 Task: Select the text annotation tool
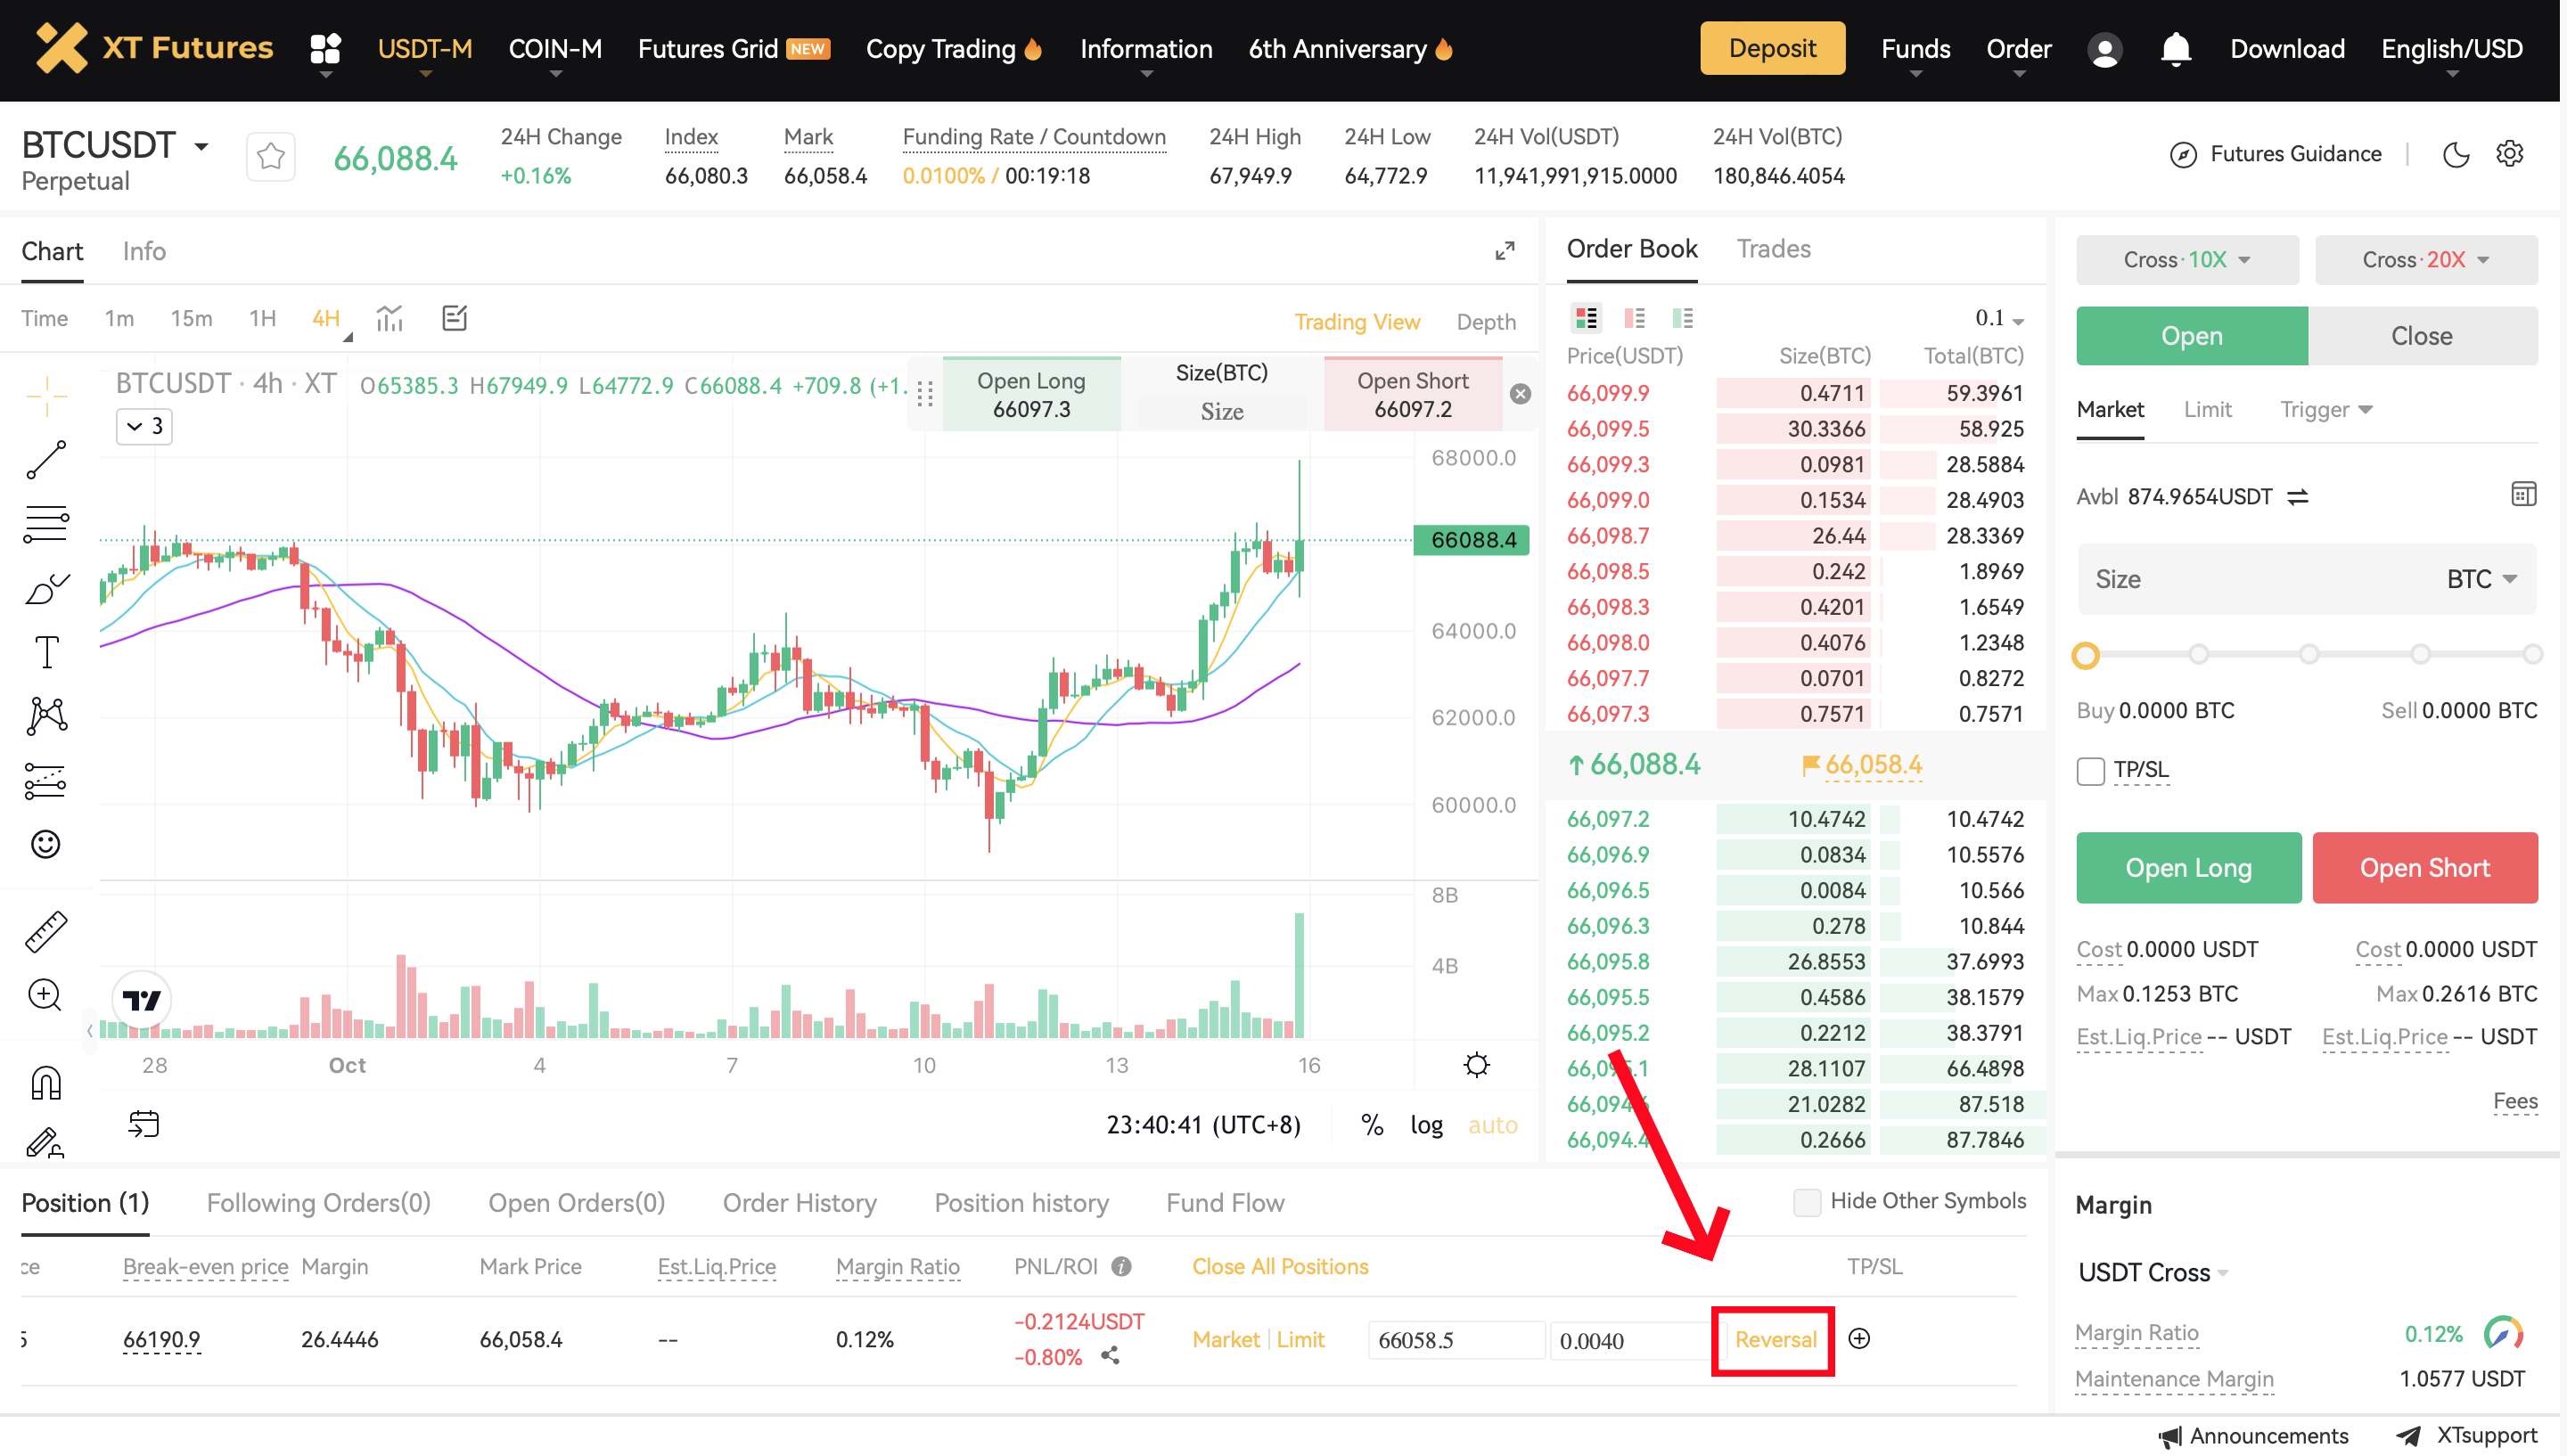pyautogui.click(x=46, y=652)
